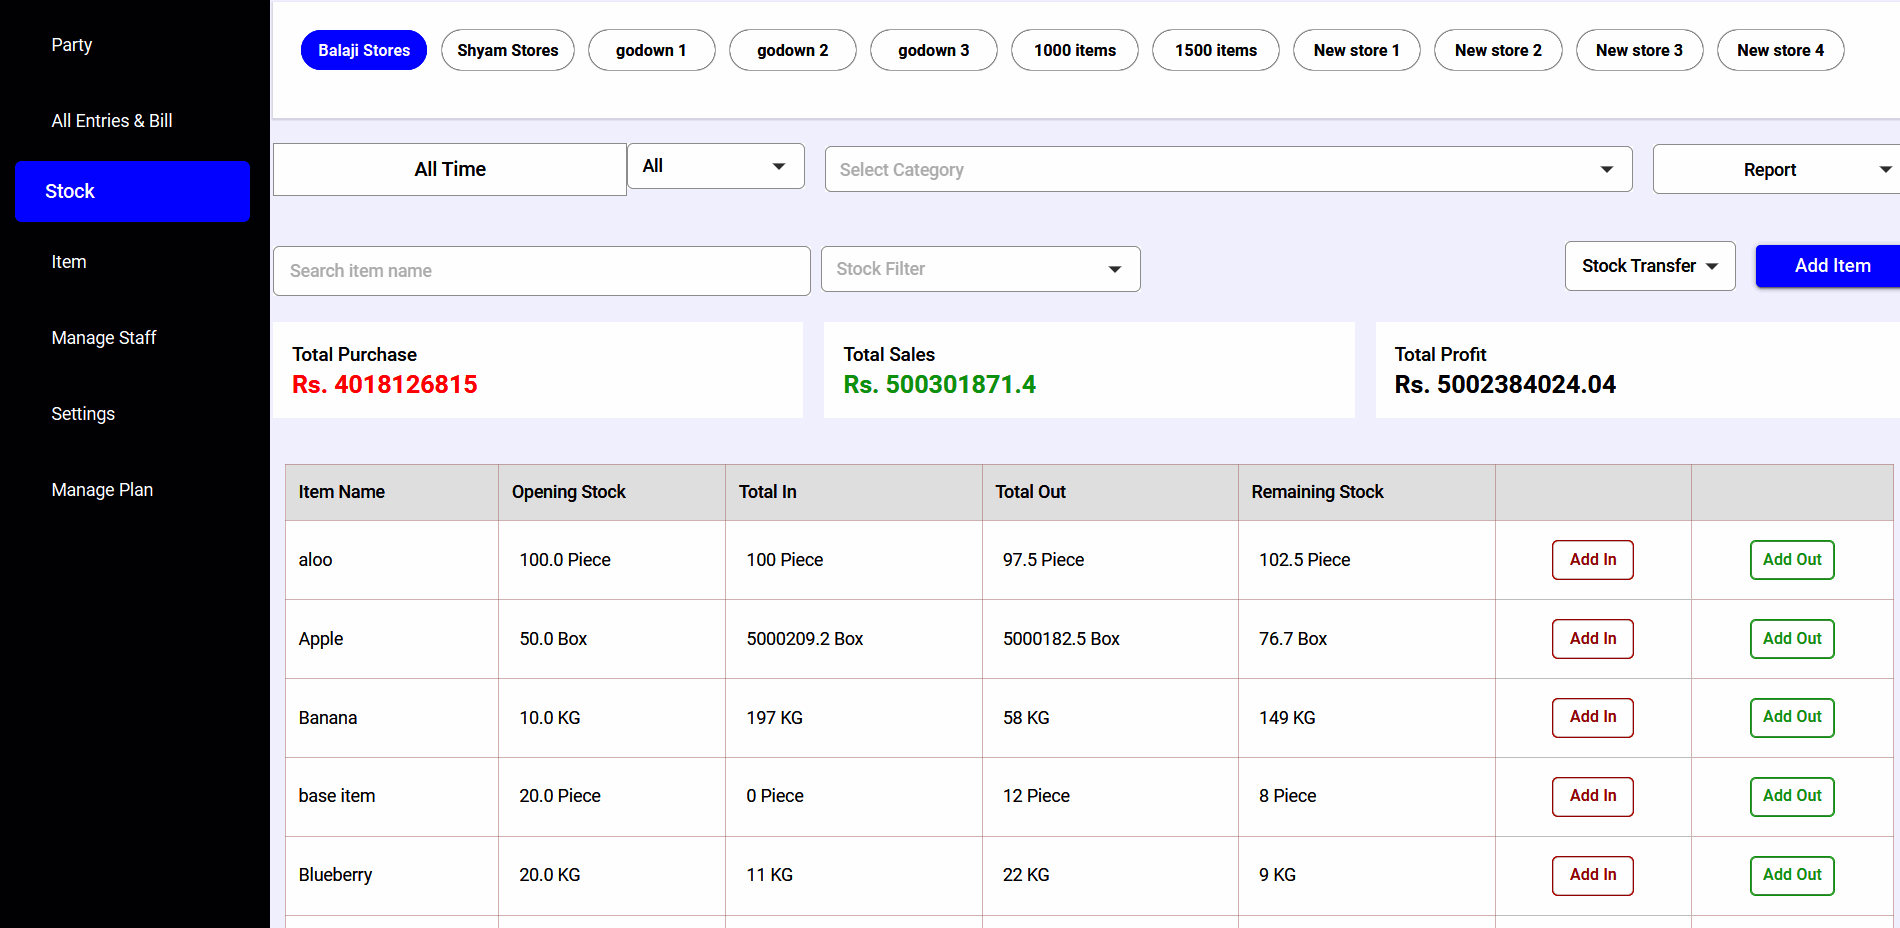Add In stock for Blueberry
The image size is (1900, 928).
click(1592, 875)
